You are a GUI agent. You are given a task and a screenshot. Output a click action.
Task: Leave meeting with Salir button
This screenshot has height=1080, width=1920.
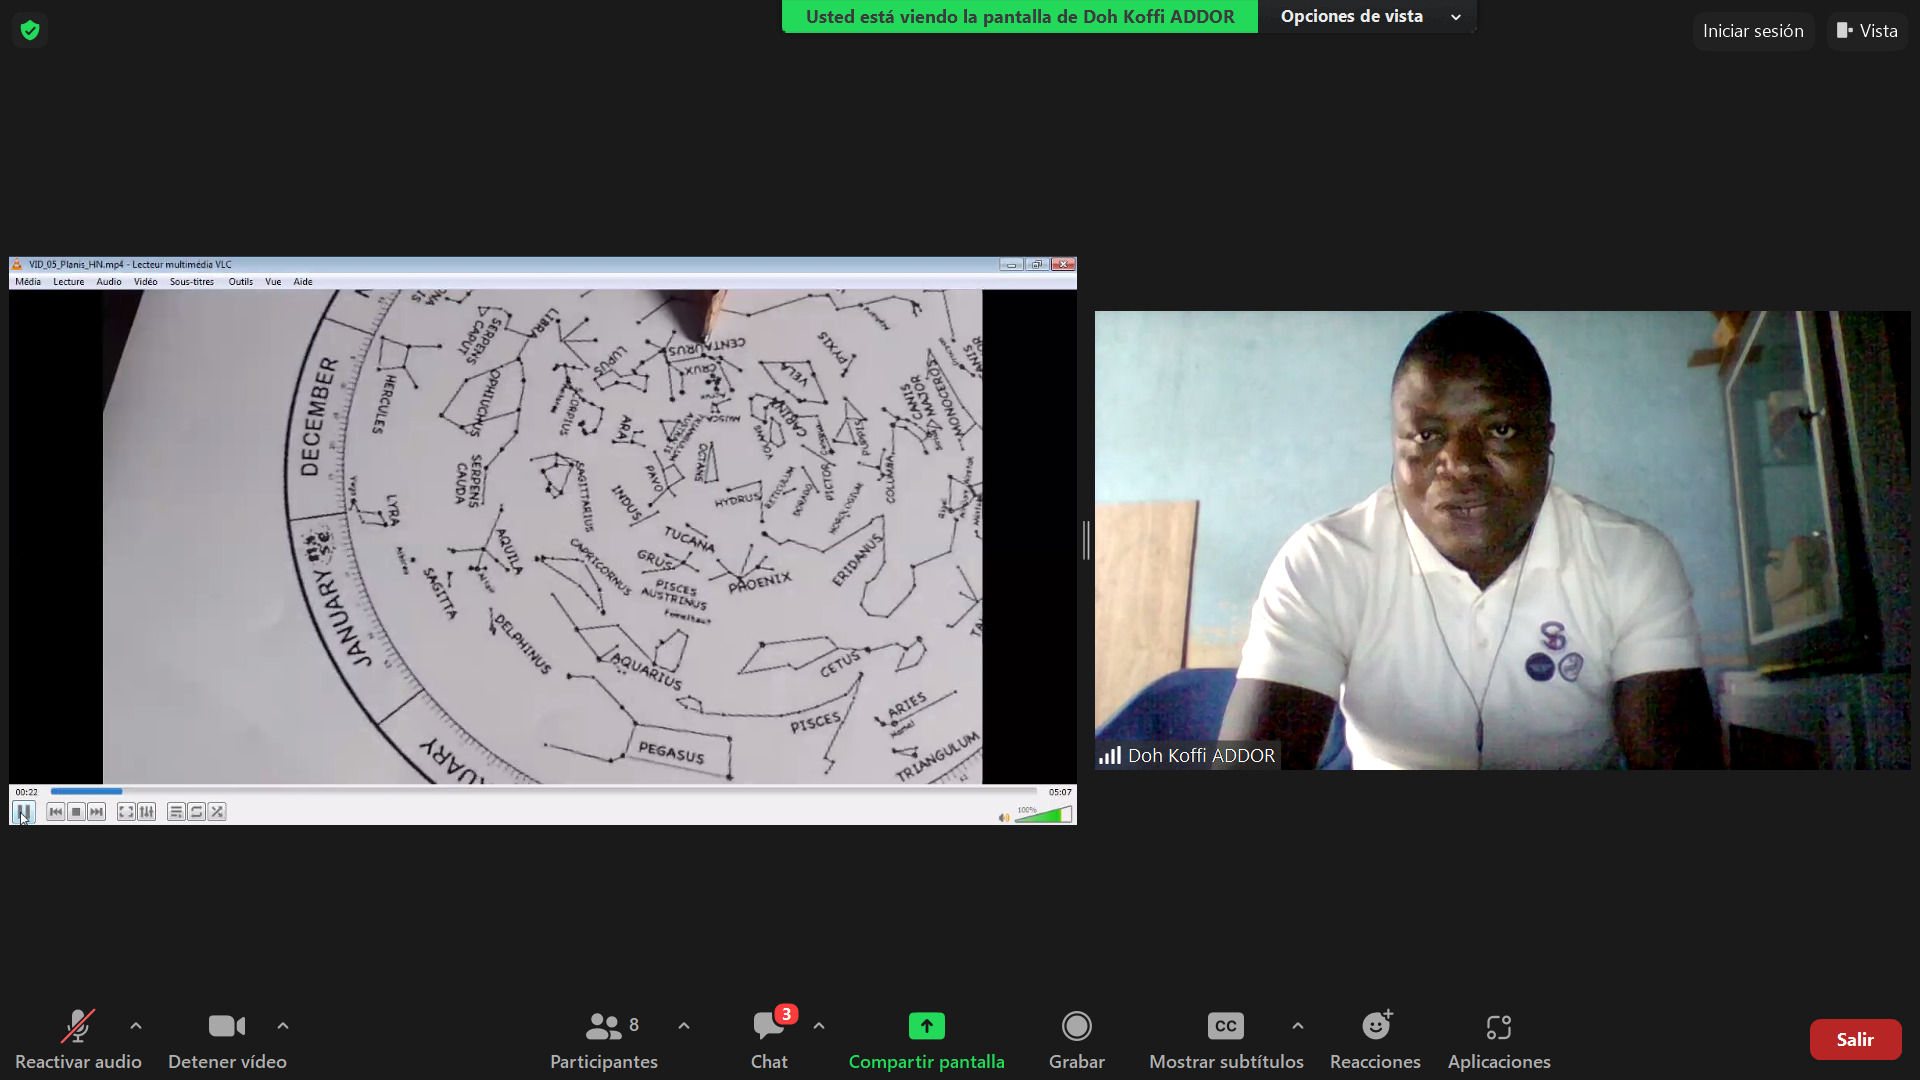pyautogui.click(x=1855, y=1040)
